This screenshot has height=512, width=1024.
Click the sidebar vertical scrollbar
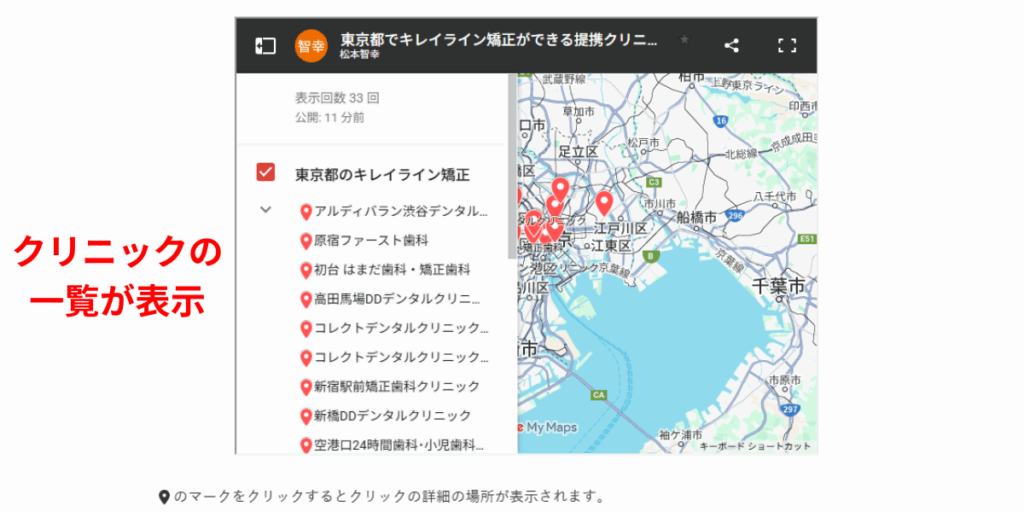point(512,167)
